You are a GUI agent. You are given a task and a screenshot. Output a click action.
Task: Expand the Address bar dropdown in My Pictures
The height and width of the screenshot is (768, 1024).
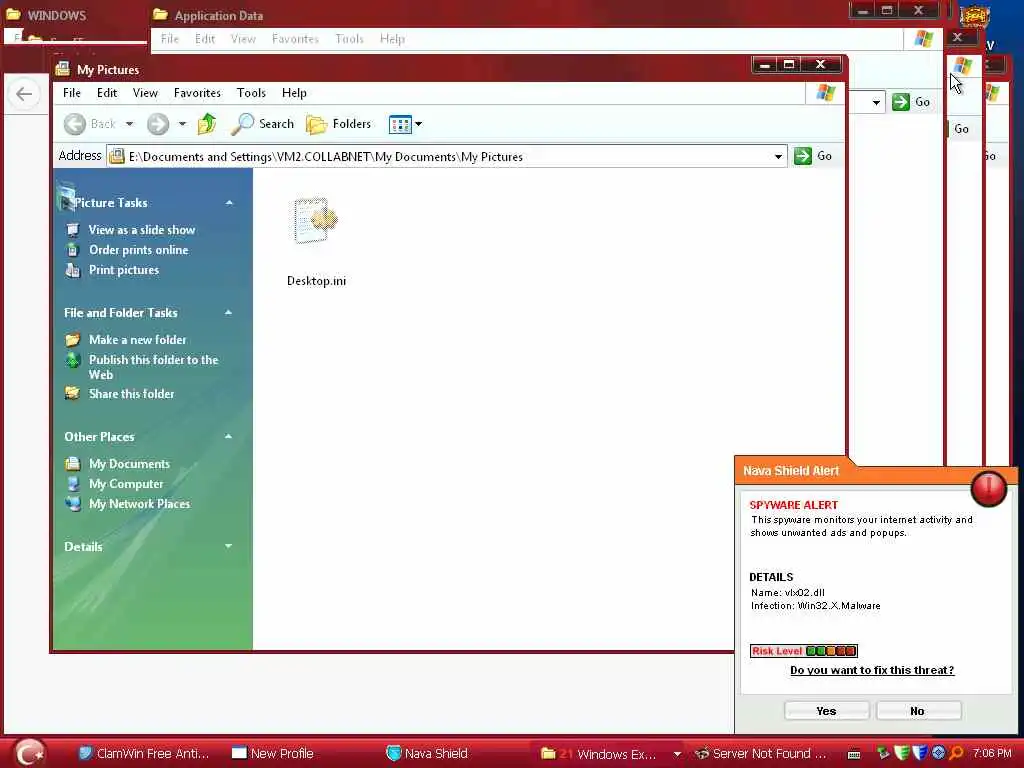[x=778, y=157]
